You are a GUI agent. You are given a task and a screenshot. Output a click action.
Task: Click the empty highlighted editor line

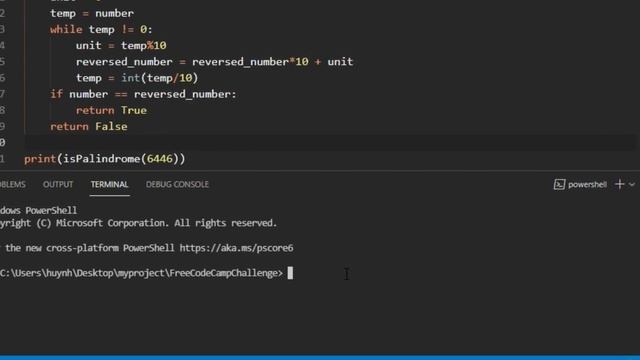[331, 142]
